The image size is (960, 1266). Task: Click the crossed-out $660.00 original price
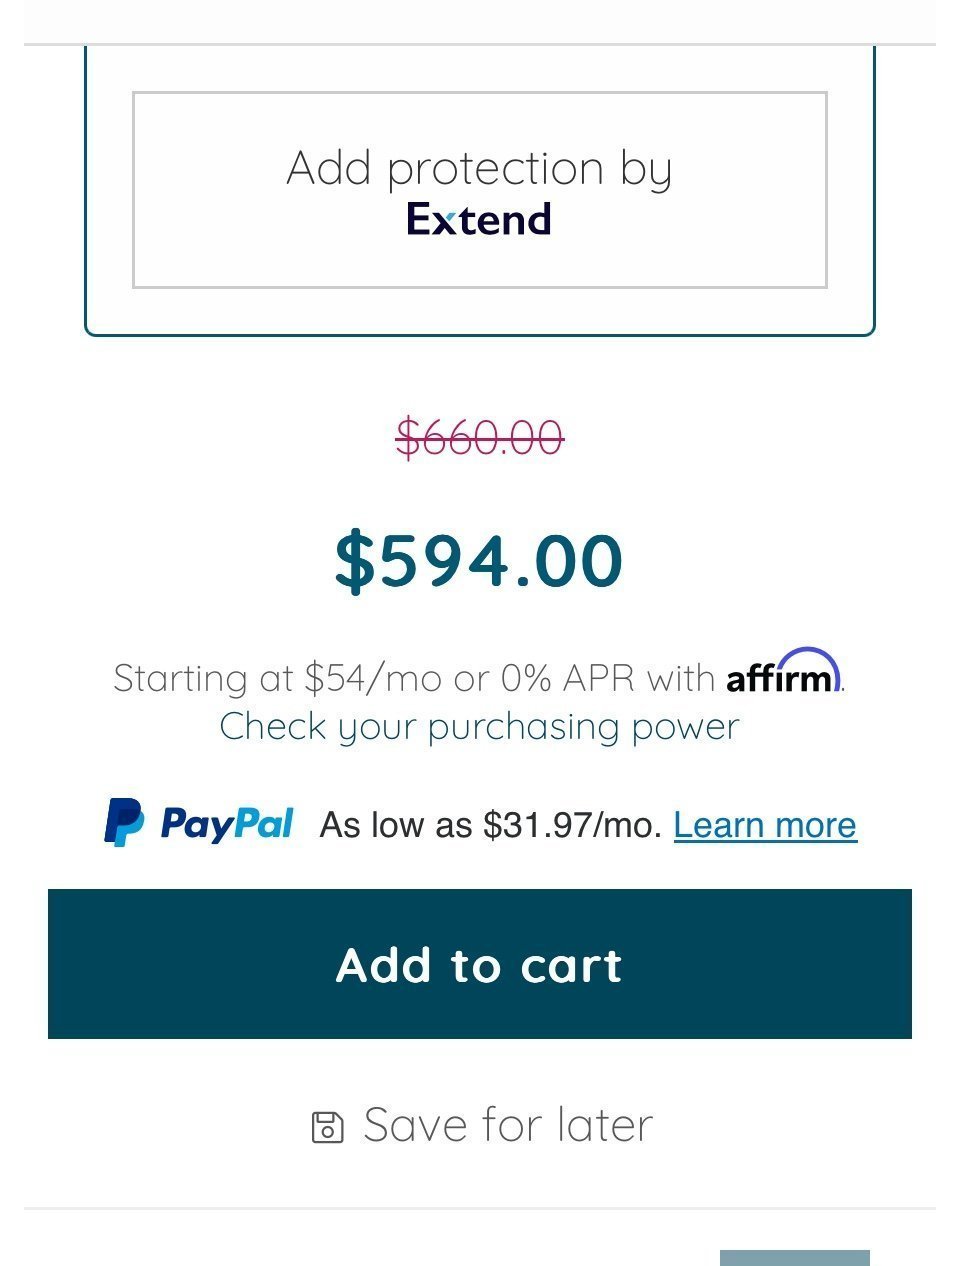point(480,437)
